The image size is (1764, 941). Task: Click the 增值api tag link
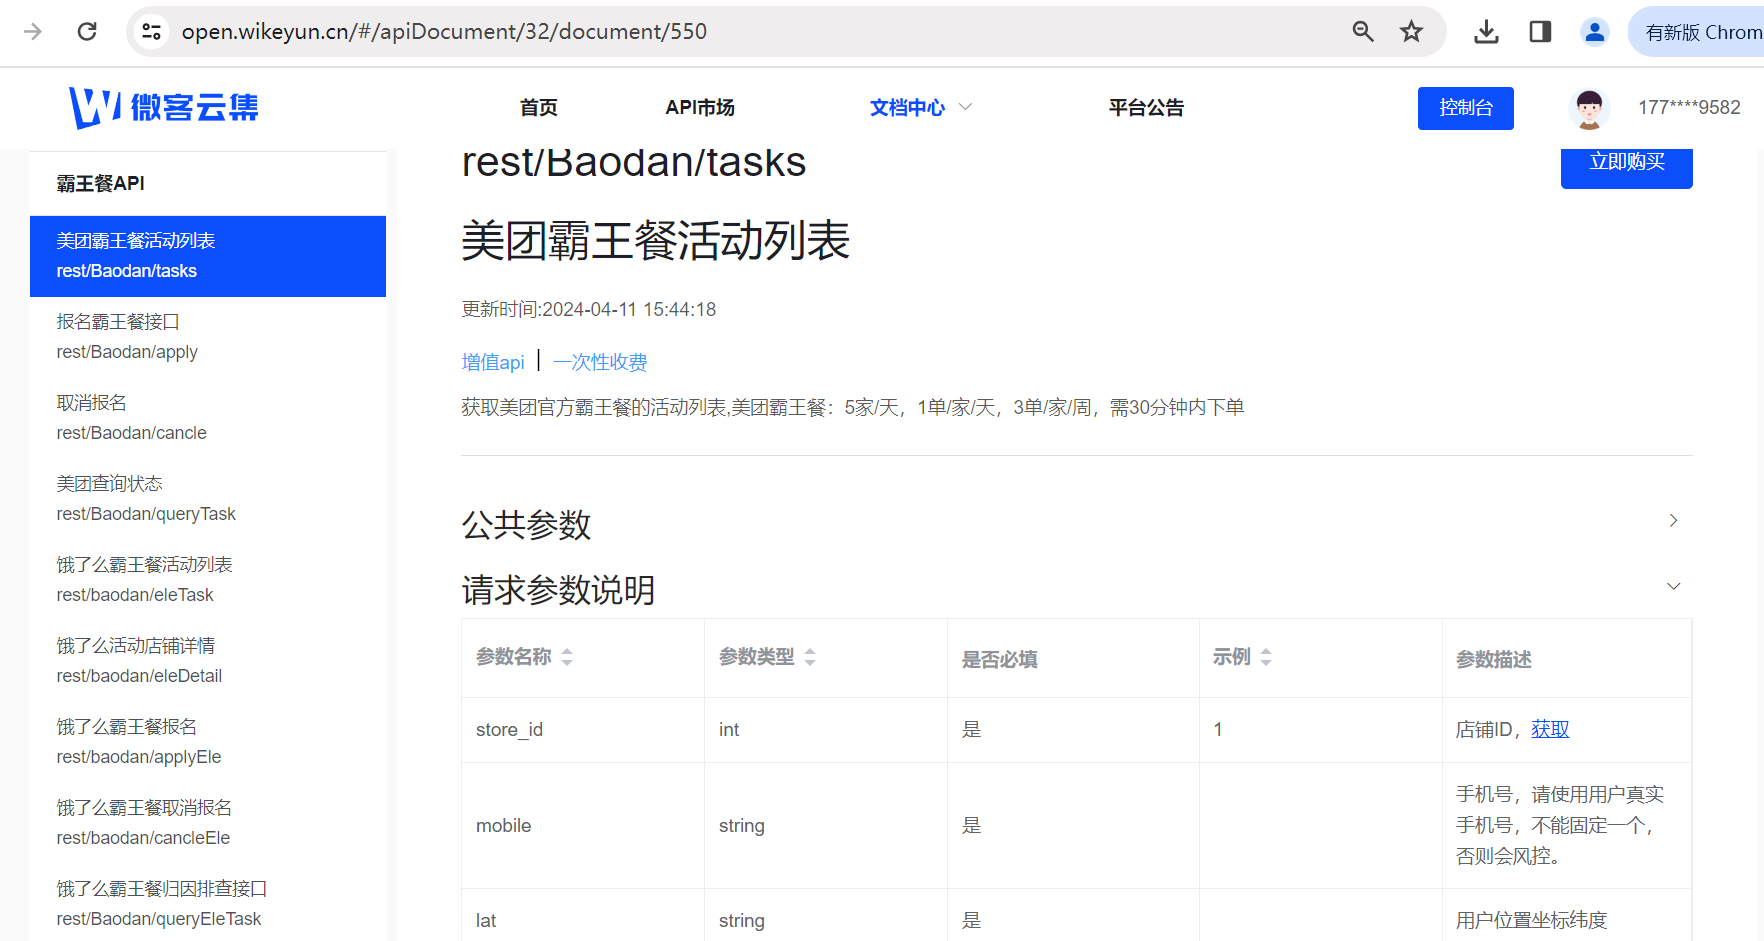coord(493,362)
